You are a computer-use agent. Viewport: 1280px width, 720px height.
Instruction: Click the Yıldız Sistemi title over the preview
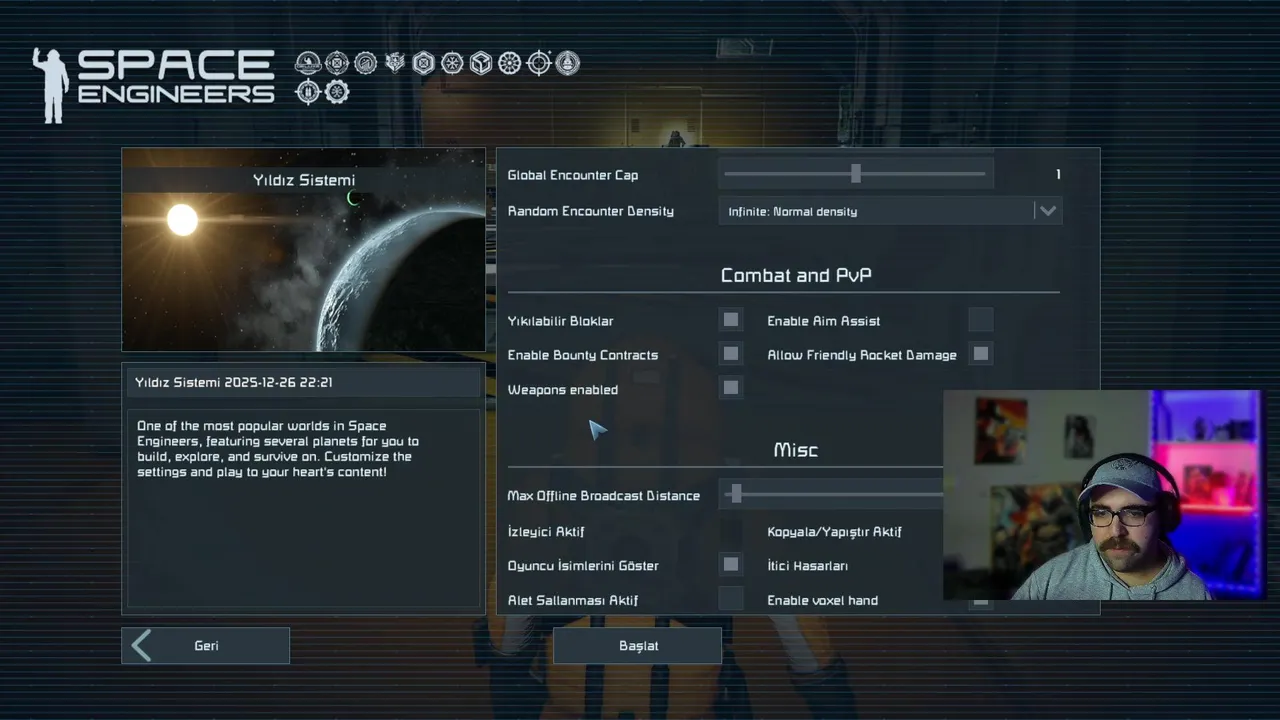pyautogui.click(x=304, y=180)
